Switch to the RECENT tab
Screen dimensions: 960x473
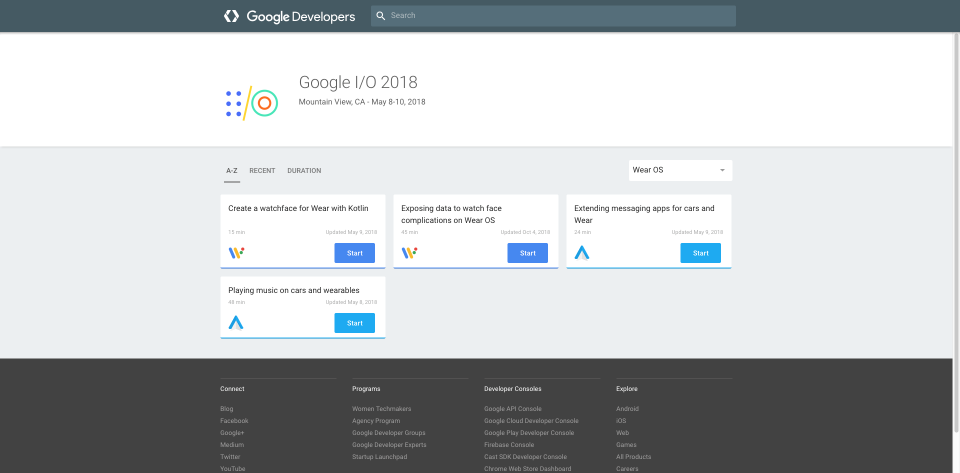click(x=262, y=171)
